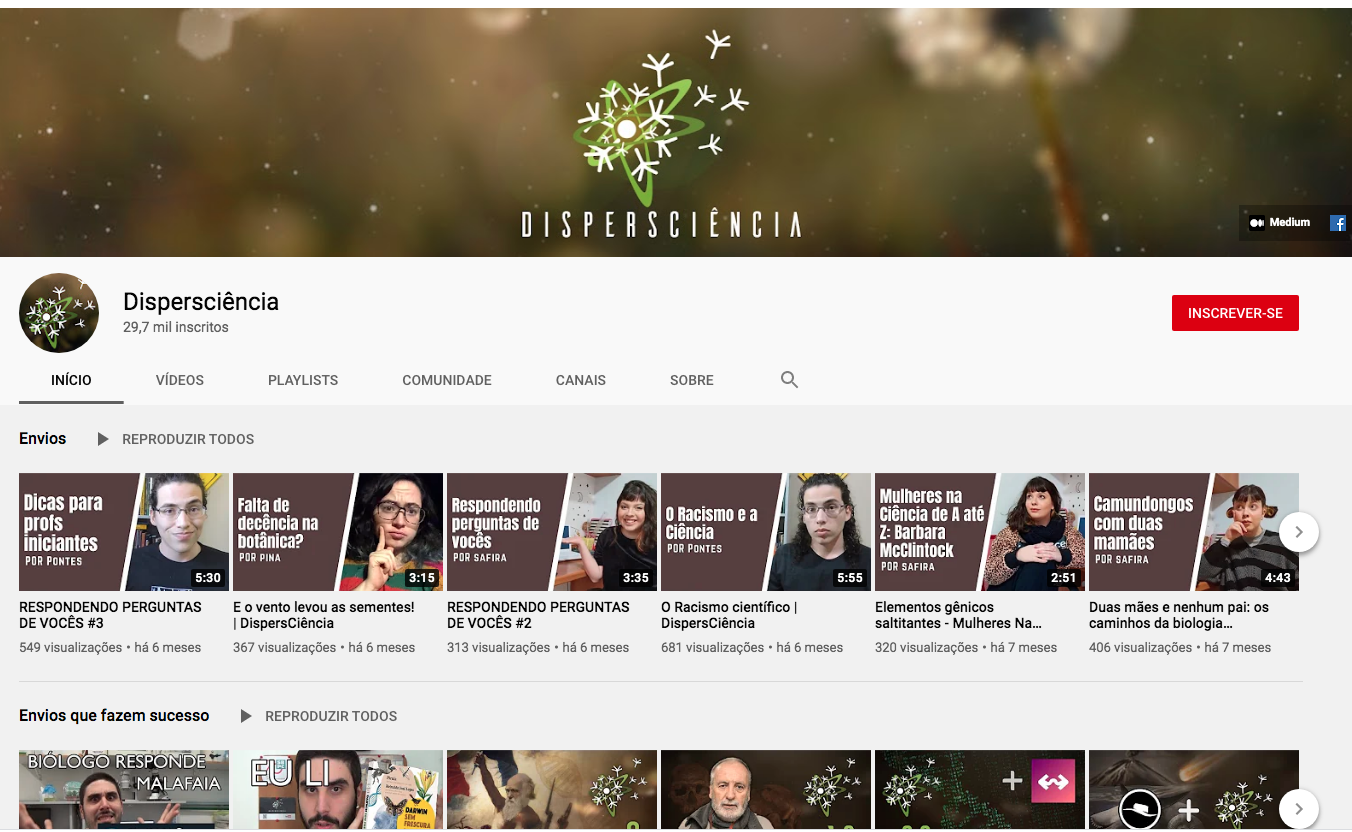Click the DISPERSCIÊNCIA banner logo
1352x832 pixels.
(x=661, y=135)
